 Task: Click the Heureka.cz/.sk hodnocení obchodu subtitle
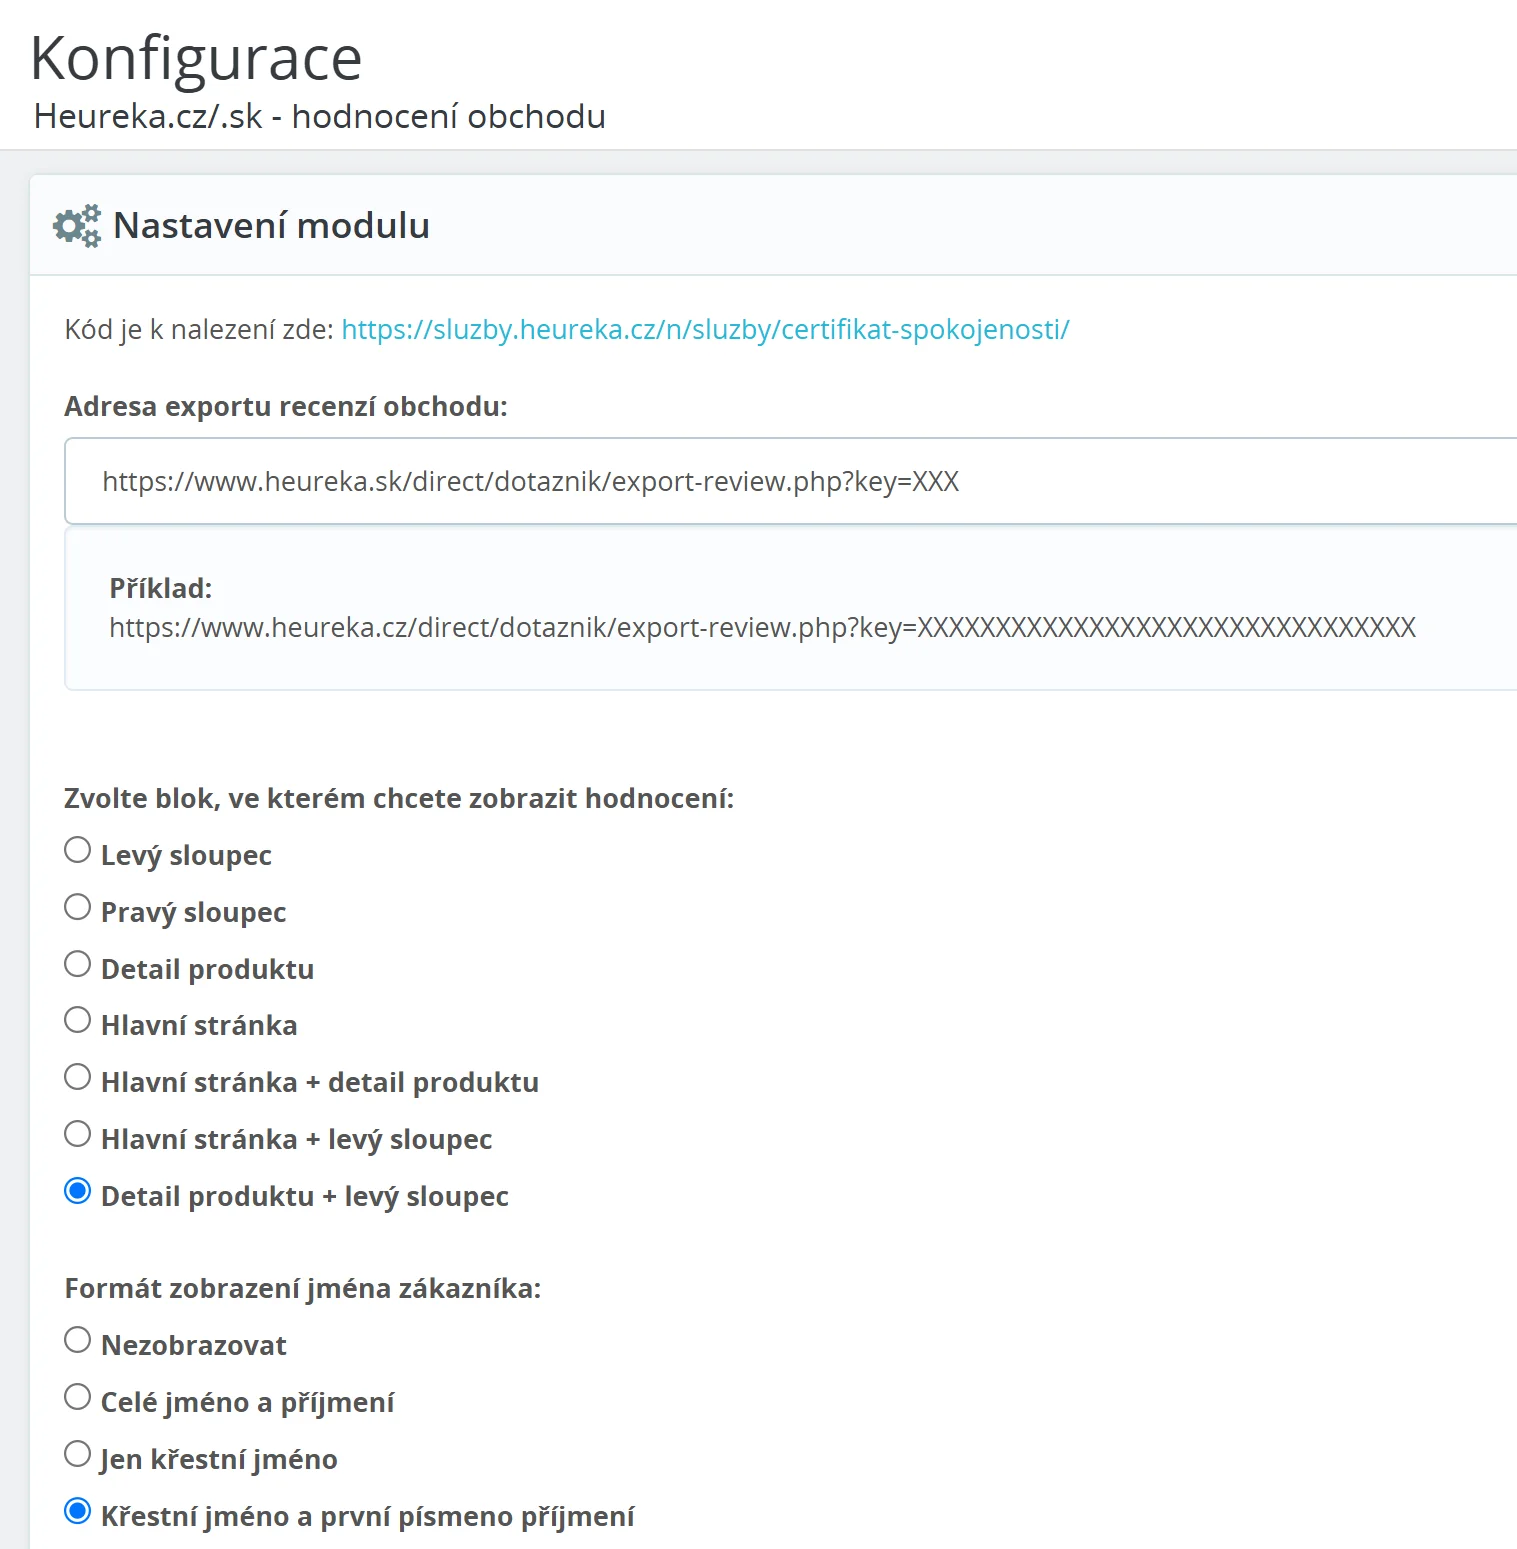pyautogui.click(x=319, y=117)
